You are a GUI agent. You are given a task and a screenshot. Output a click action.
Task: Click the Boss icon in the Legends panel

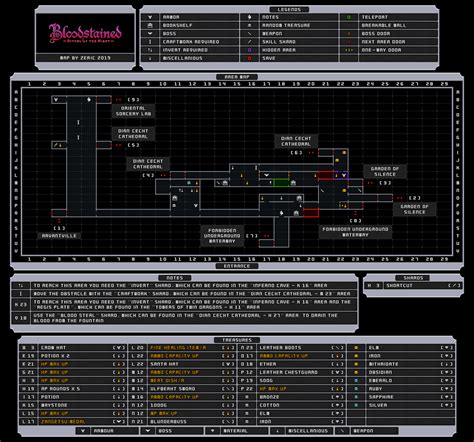(x=150, y=33)
